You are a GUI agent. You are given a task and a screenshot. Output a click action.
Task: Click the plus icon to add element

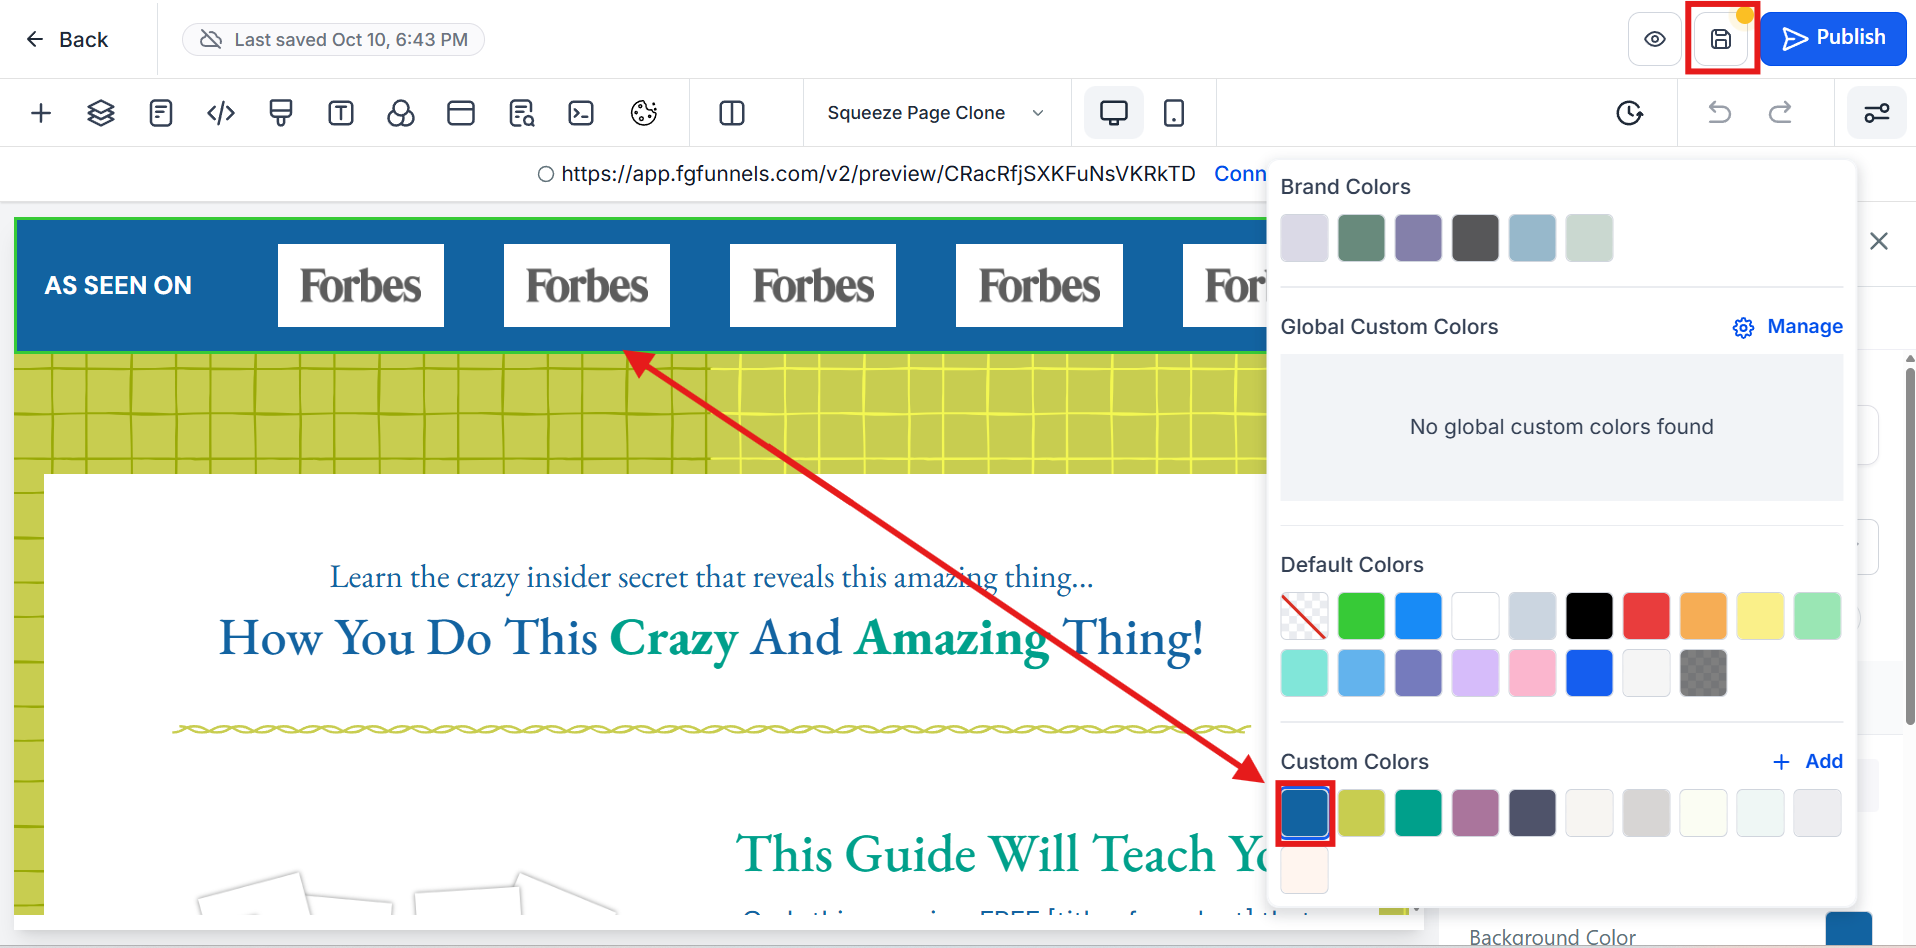tap(41, 113)
